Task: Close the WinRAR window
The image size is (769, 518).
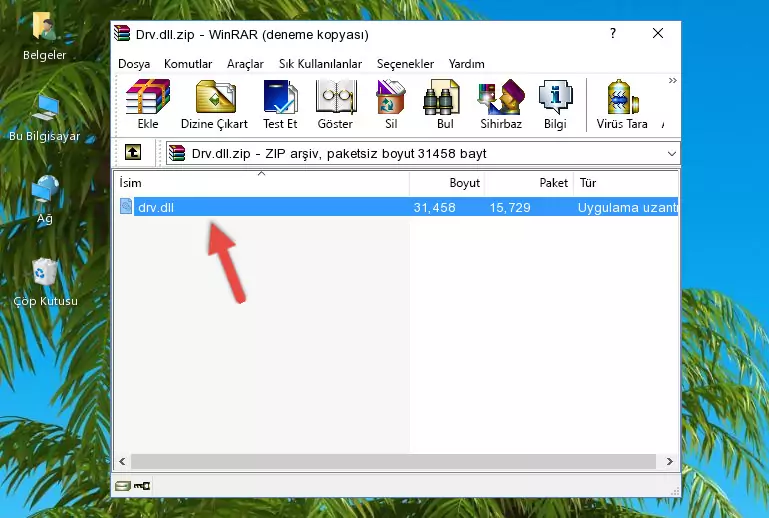Action: [x=658, y=33]
